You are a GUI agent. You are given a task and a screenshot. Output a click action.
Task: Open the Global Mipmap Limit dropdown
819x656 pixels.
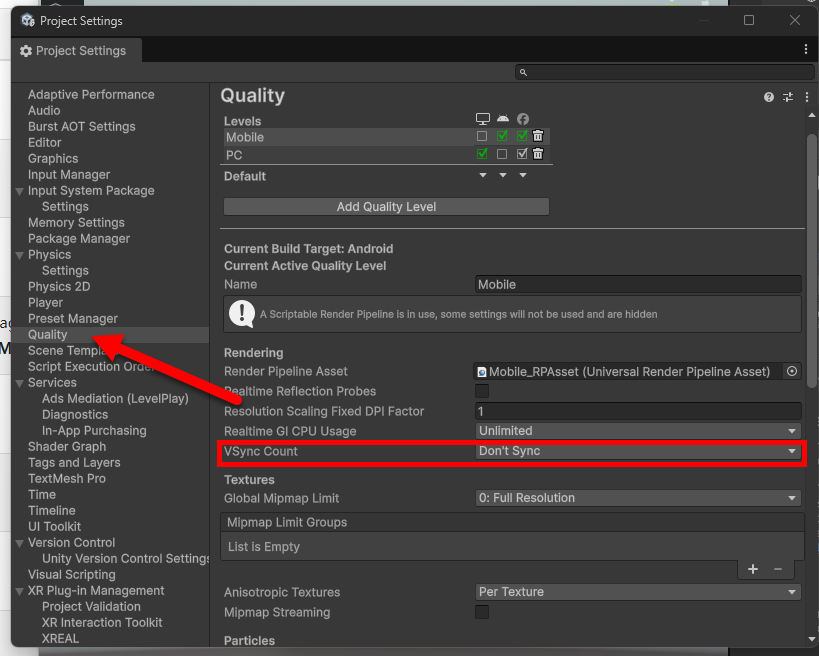(x=638, y=498)
